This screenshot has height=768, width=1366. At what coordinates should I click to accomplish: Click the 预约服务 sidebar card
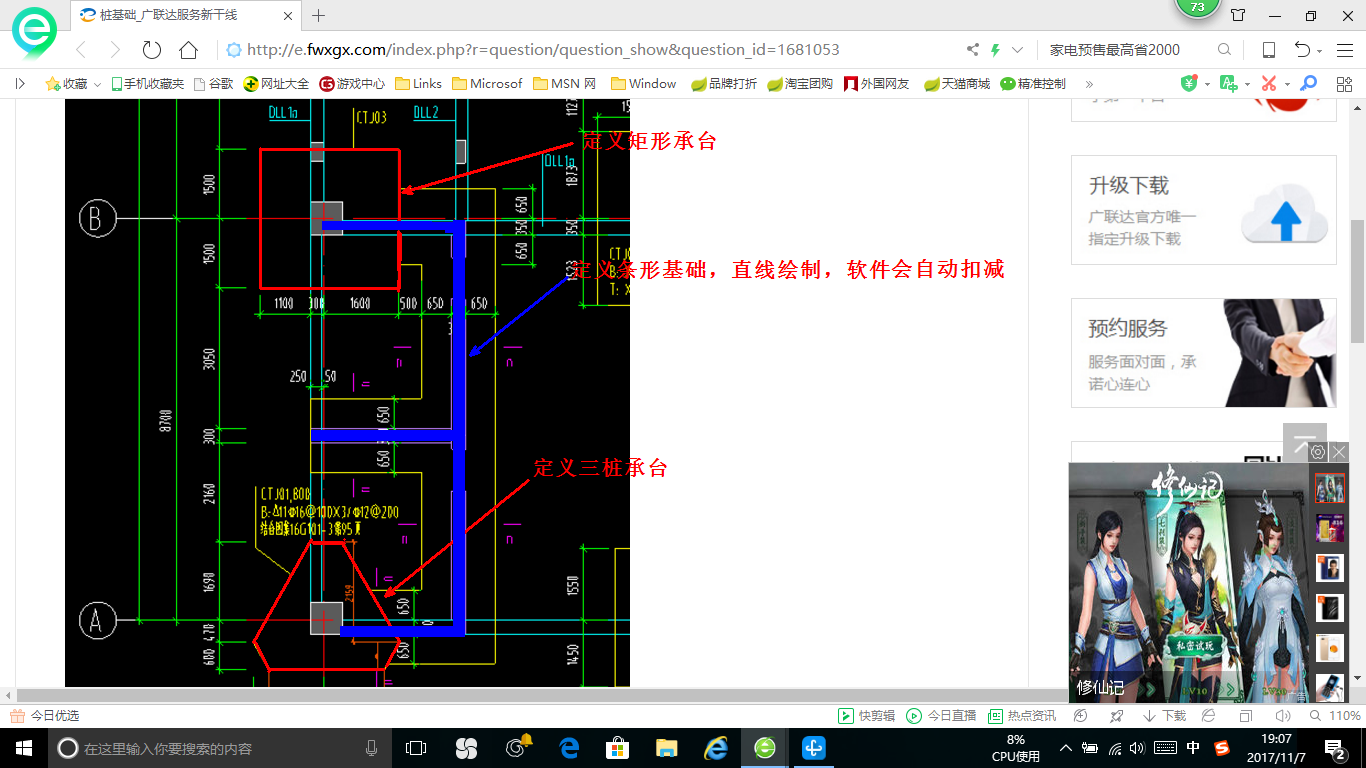click(x=1204, y=353)
